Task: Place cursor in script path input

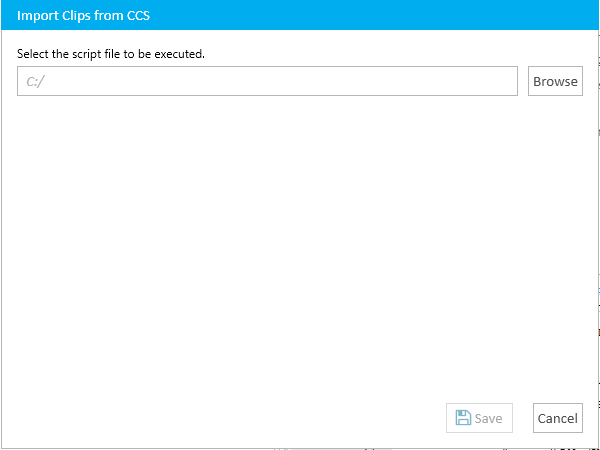Action: [267, 81]
